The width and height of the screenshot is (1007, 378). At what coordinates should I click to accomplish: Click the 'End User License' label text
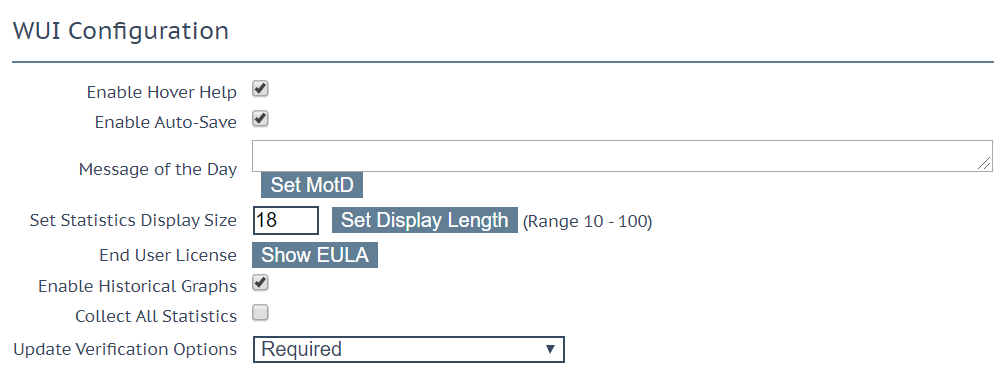point(168,255)
